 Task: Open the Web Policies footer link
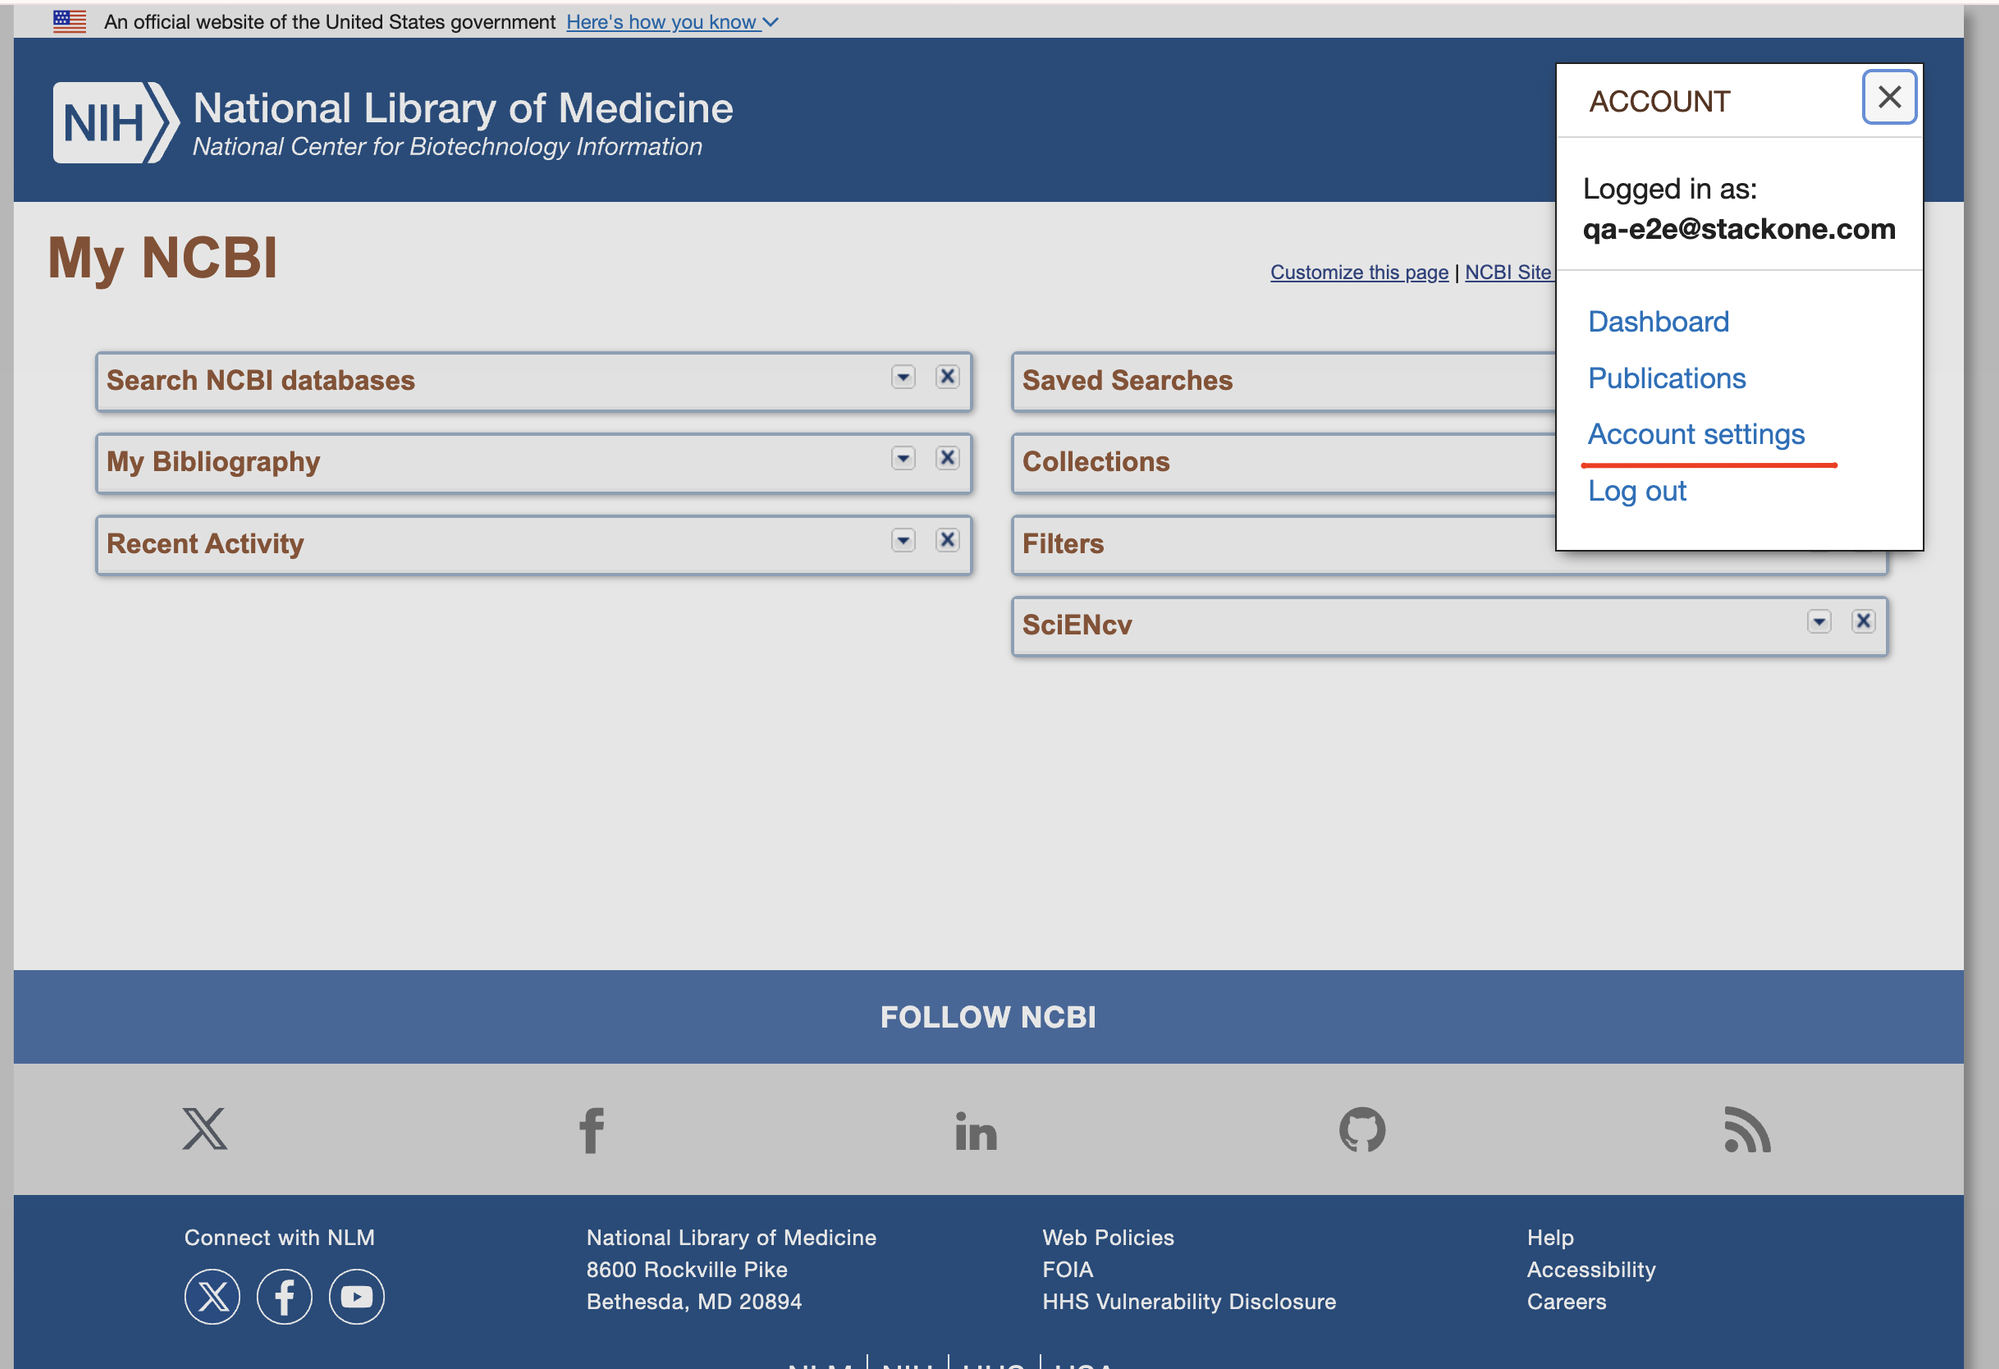(1108, 1238)
